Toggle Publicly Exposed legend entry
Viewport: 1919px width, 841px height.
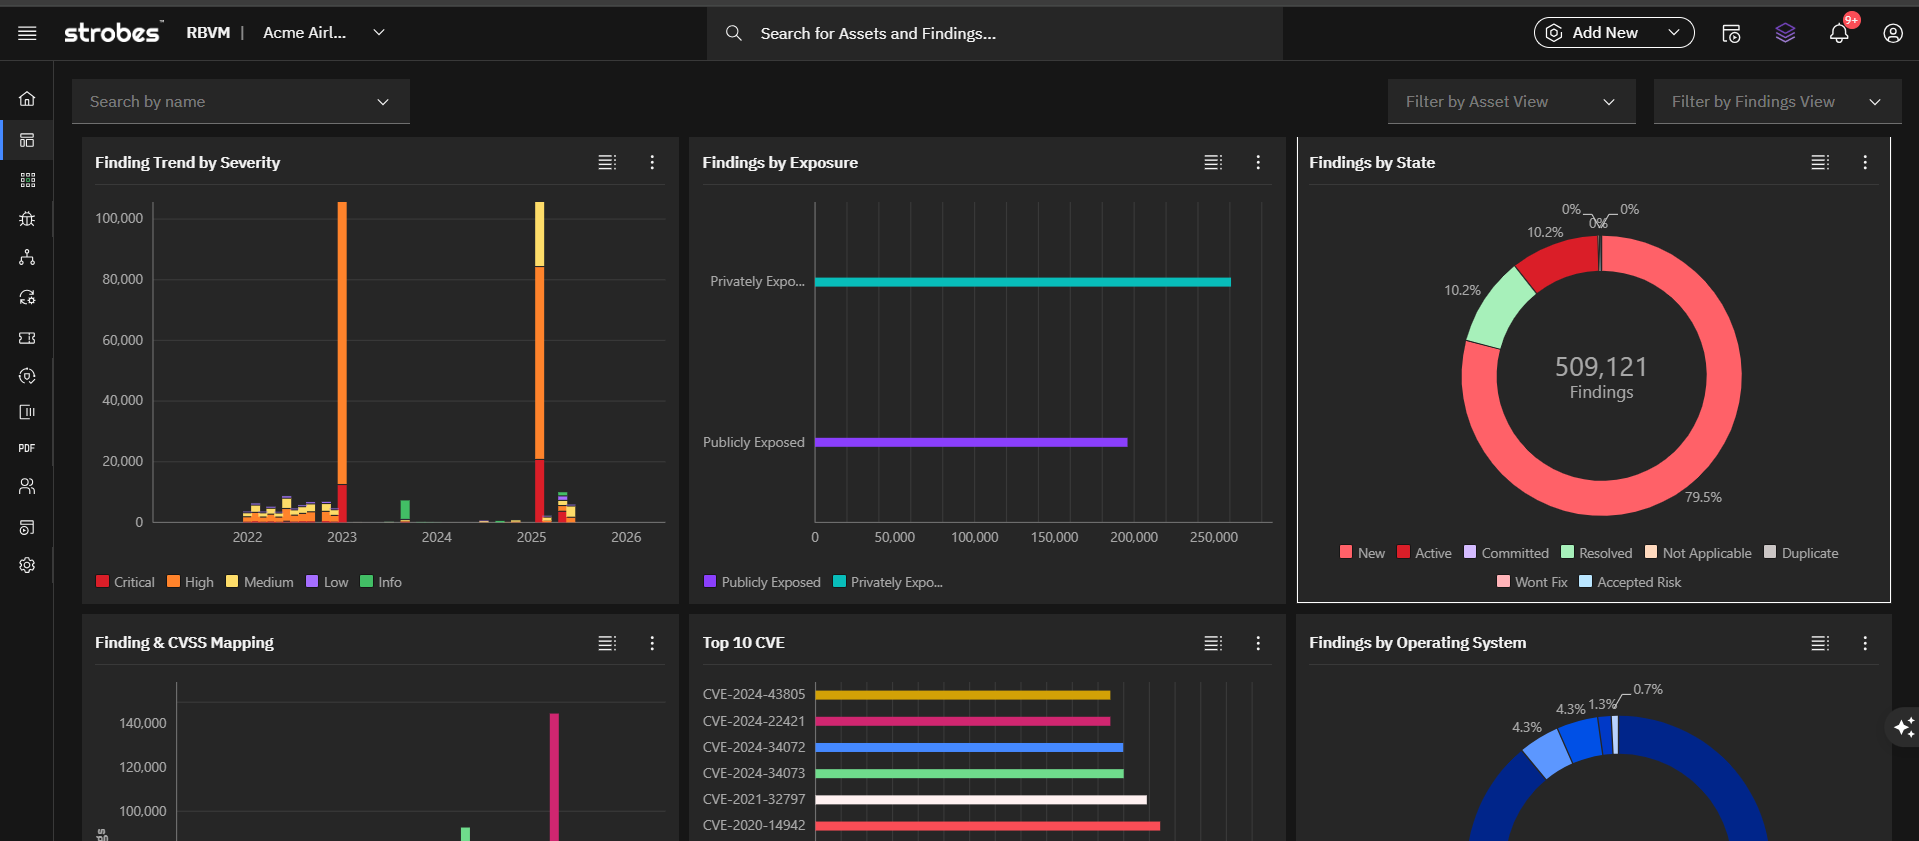pyautogui.click(x=762, y=582)
